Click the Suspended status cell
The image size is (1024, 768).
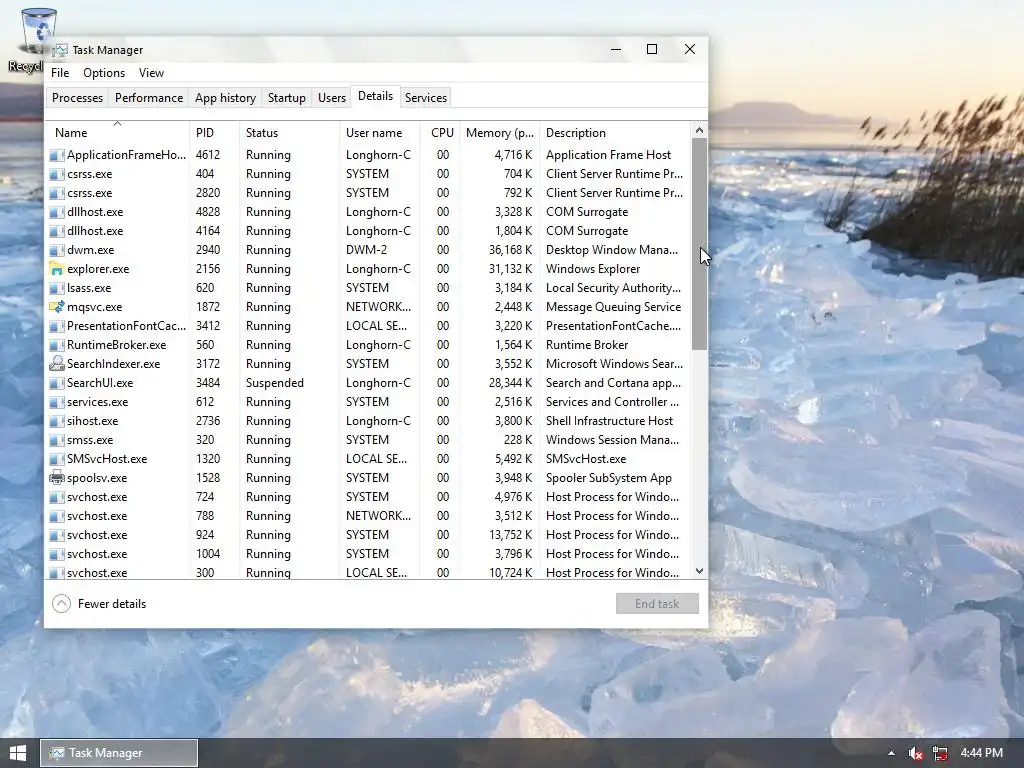click(275, 383)
